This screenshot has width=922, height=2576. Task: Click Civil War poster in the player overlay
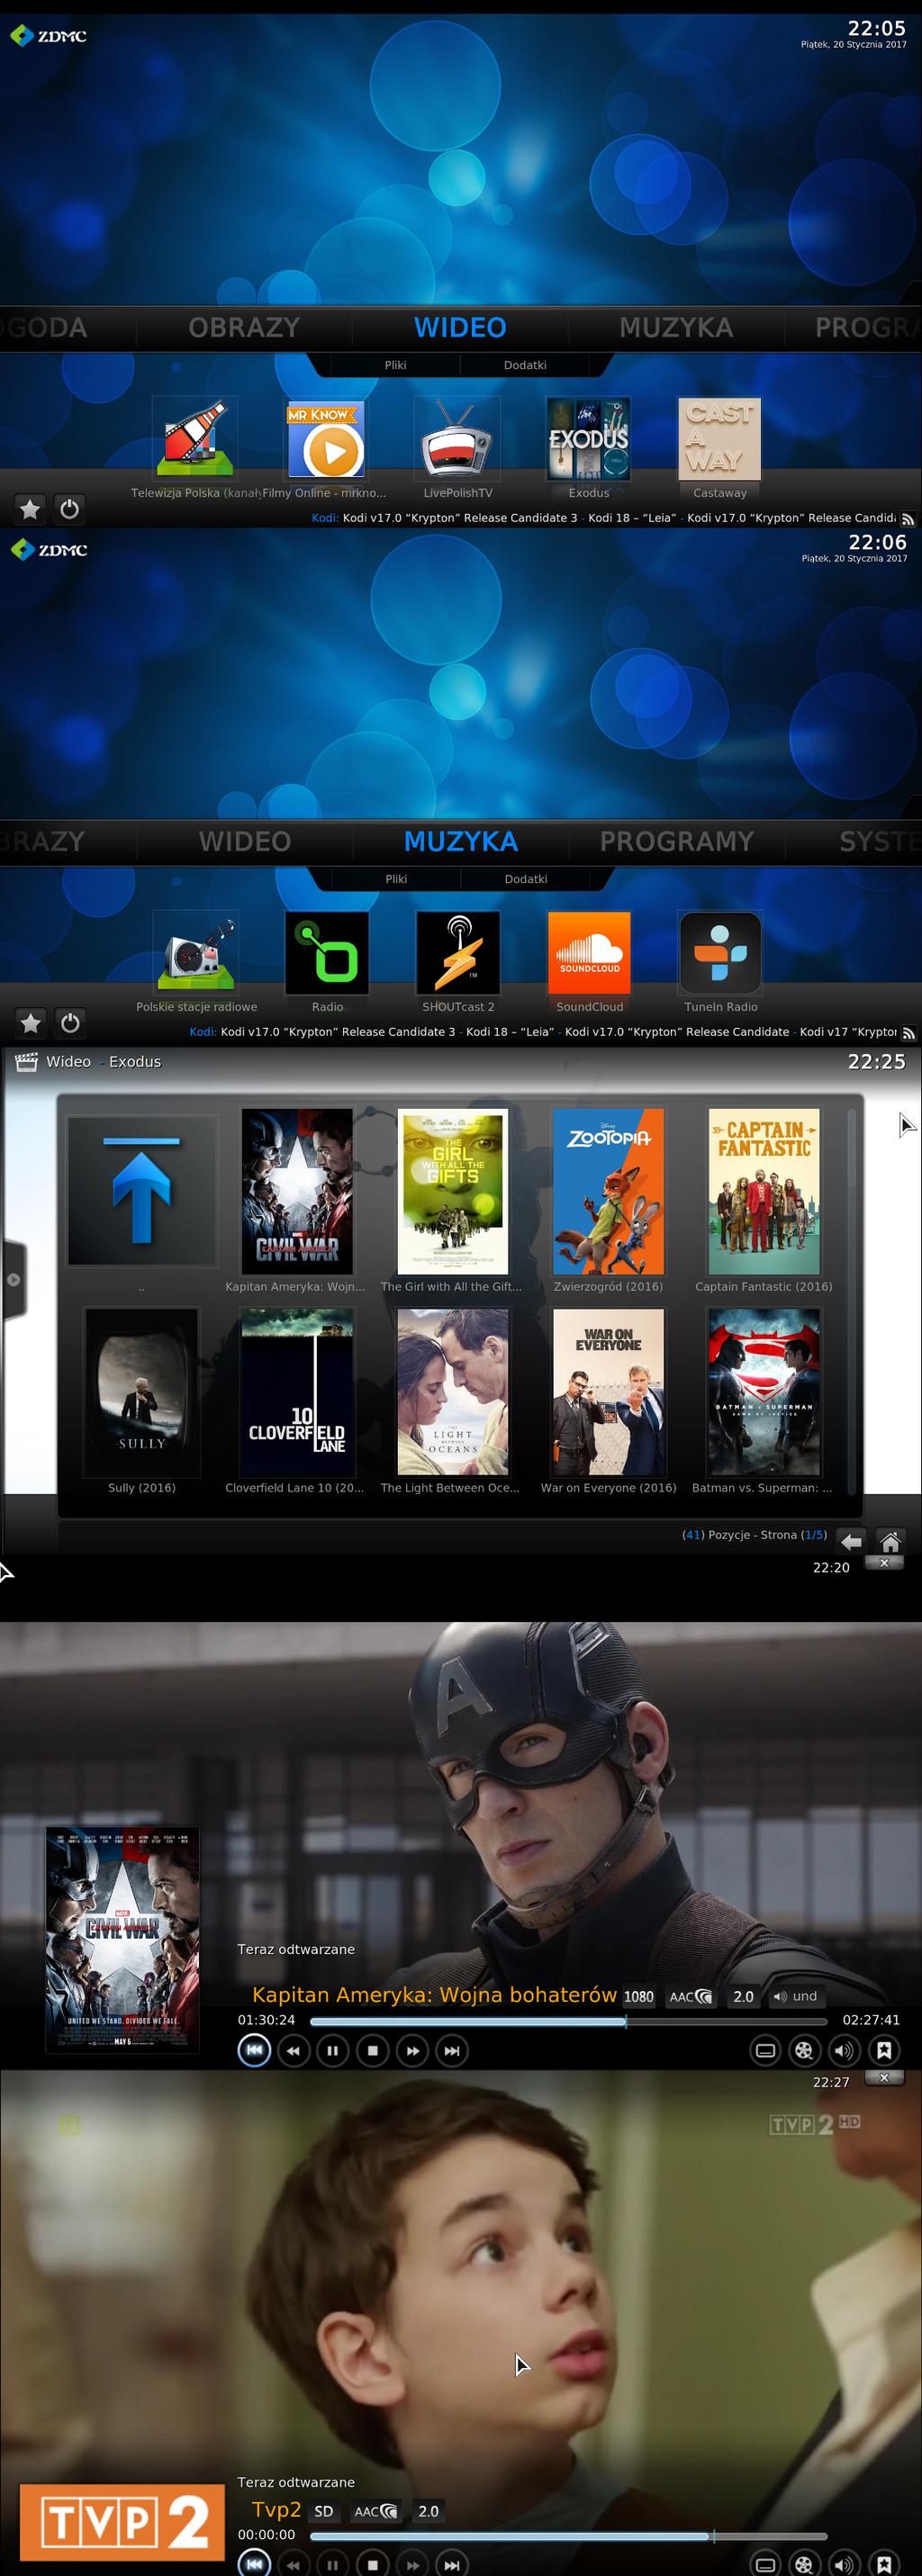pos(122,1940)
